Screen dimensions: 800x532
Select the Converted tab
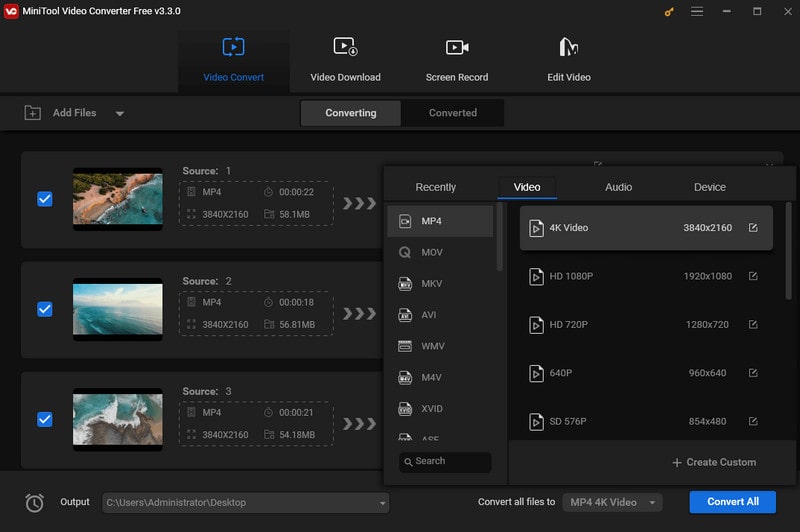point(453,113)
